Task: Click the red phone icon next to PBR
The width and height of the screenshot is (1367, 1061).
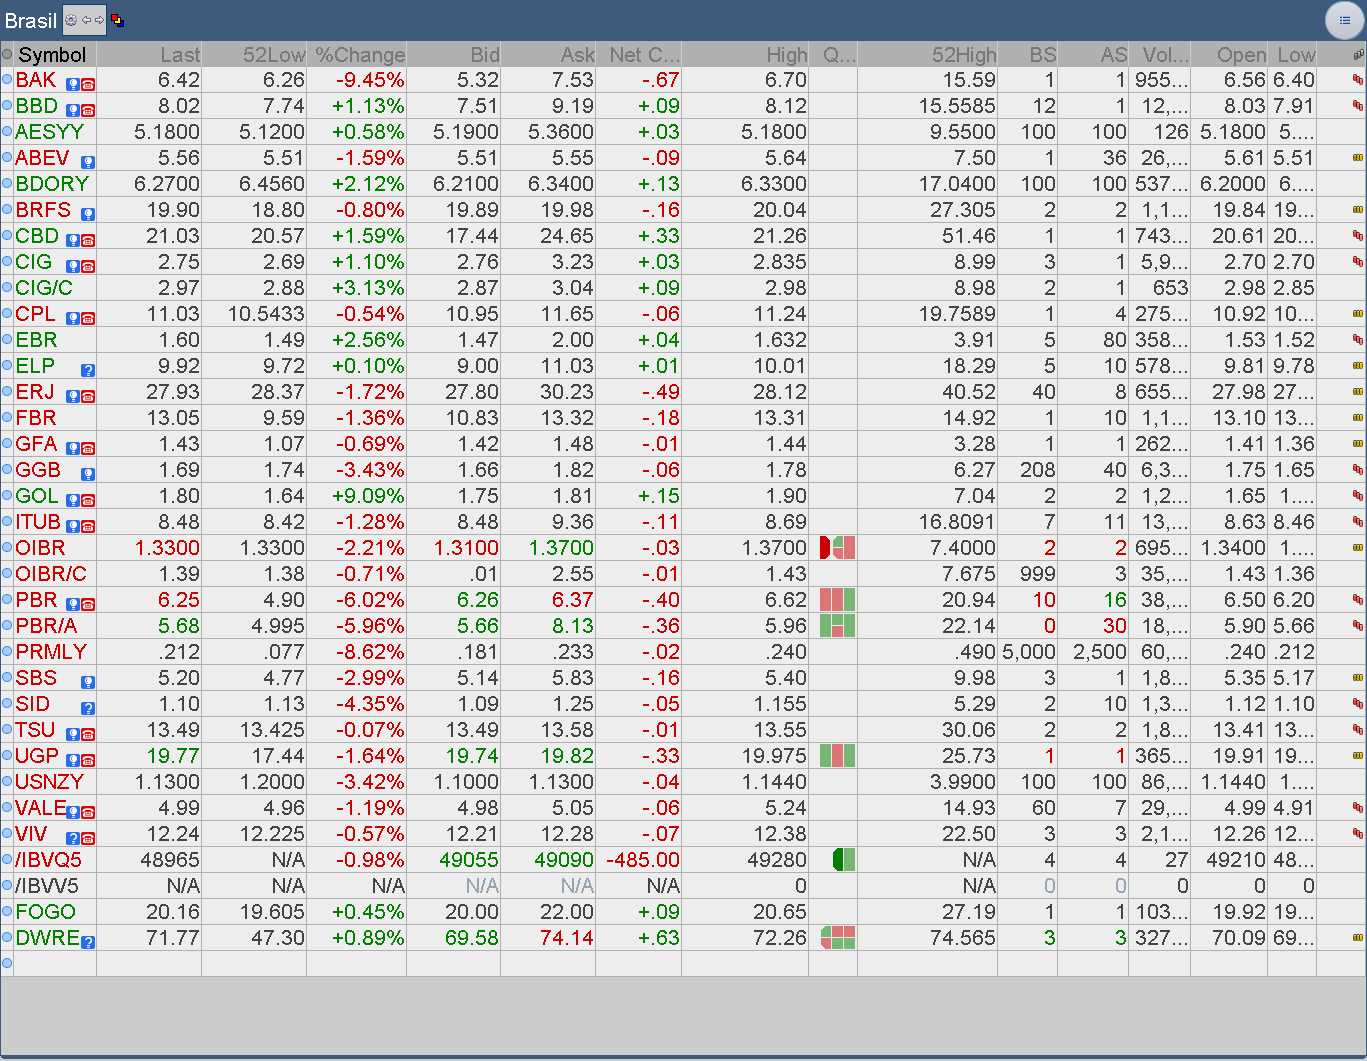Action: coord(88,604)
